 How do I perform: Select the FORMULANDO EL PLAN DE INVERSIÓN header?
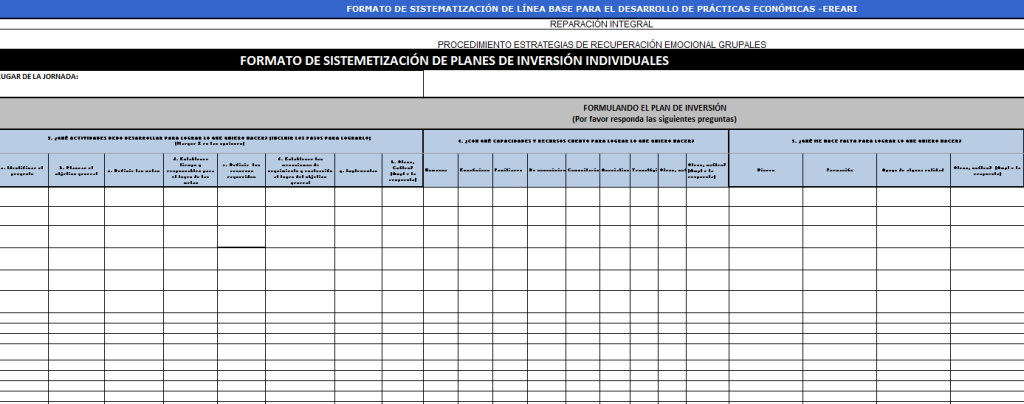512,114
